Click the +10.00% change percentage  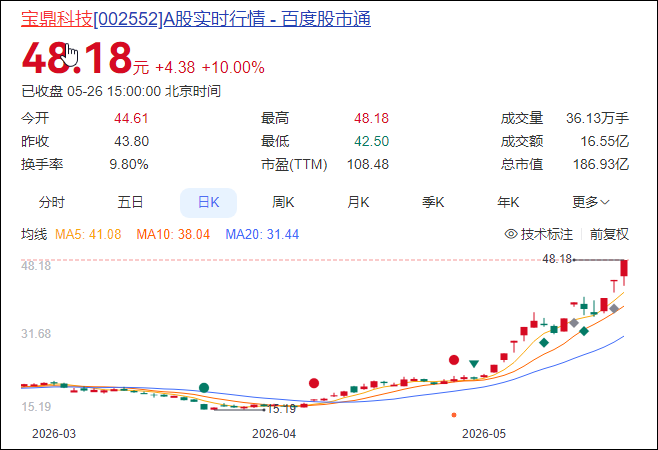tap(233, 68)
